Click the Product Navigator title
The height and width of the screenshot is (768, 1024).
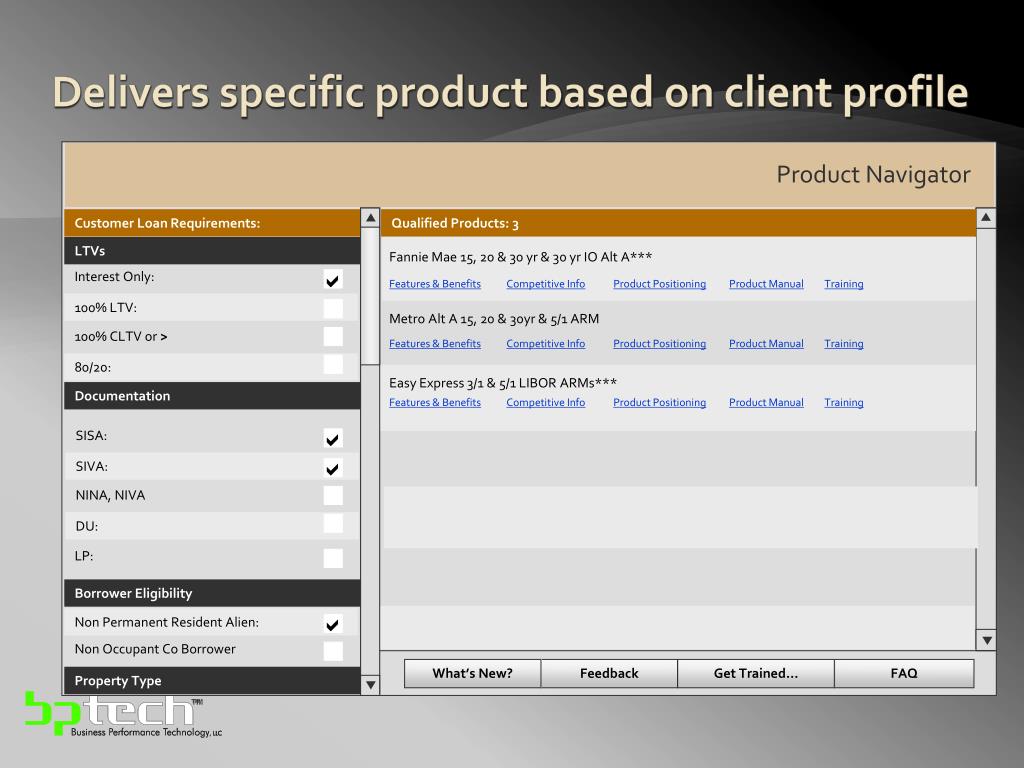click(873, 174)
